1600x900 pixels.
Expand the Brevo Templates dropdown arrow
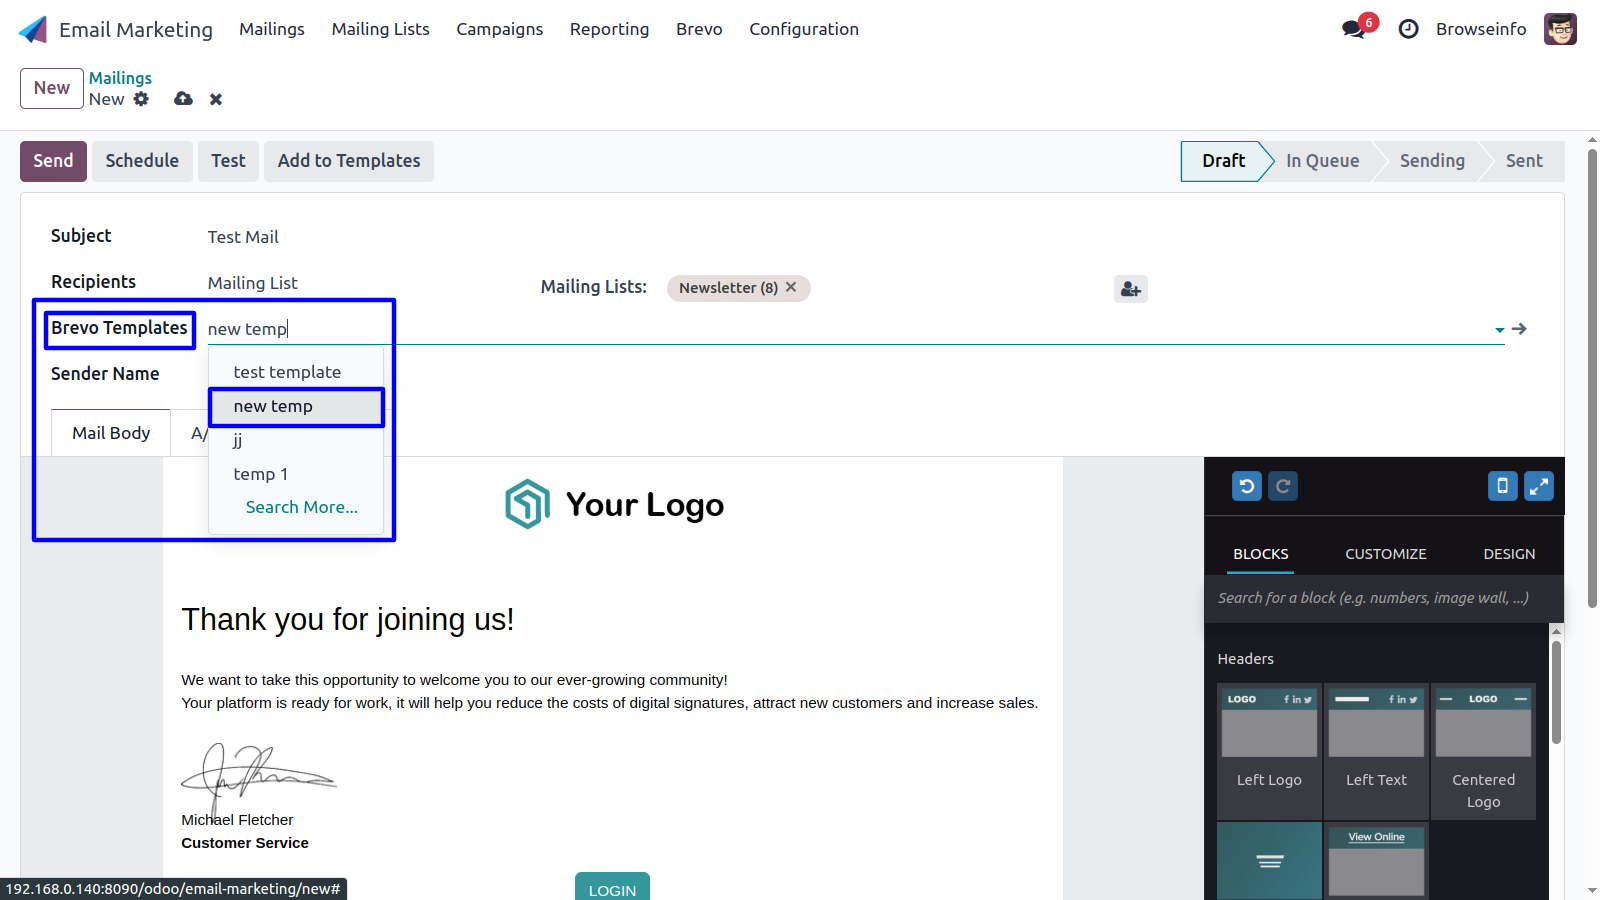click(x=1499, y=329)
